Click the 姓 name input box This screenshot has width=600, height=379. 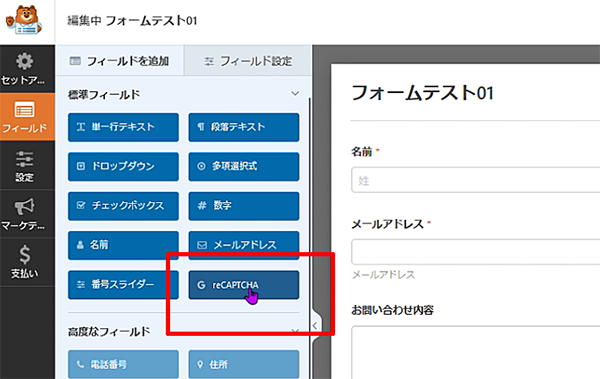476,180
